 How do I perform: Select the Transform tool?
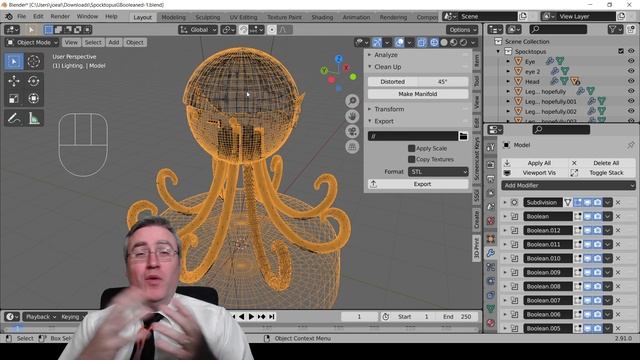[33, 98]
